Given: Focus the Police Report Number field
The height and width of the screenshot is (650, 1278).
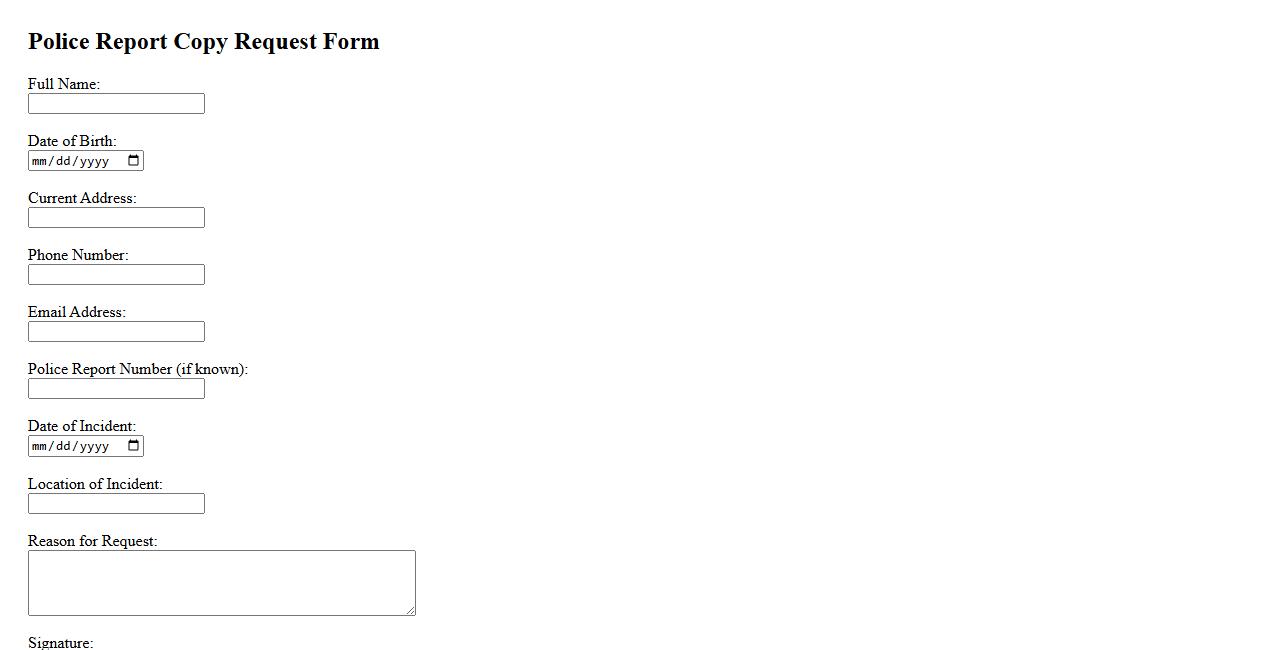Looking at the screenshot, I should [116, 389].
